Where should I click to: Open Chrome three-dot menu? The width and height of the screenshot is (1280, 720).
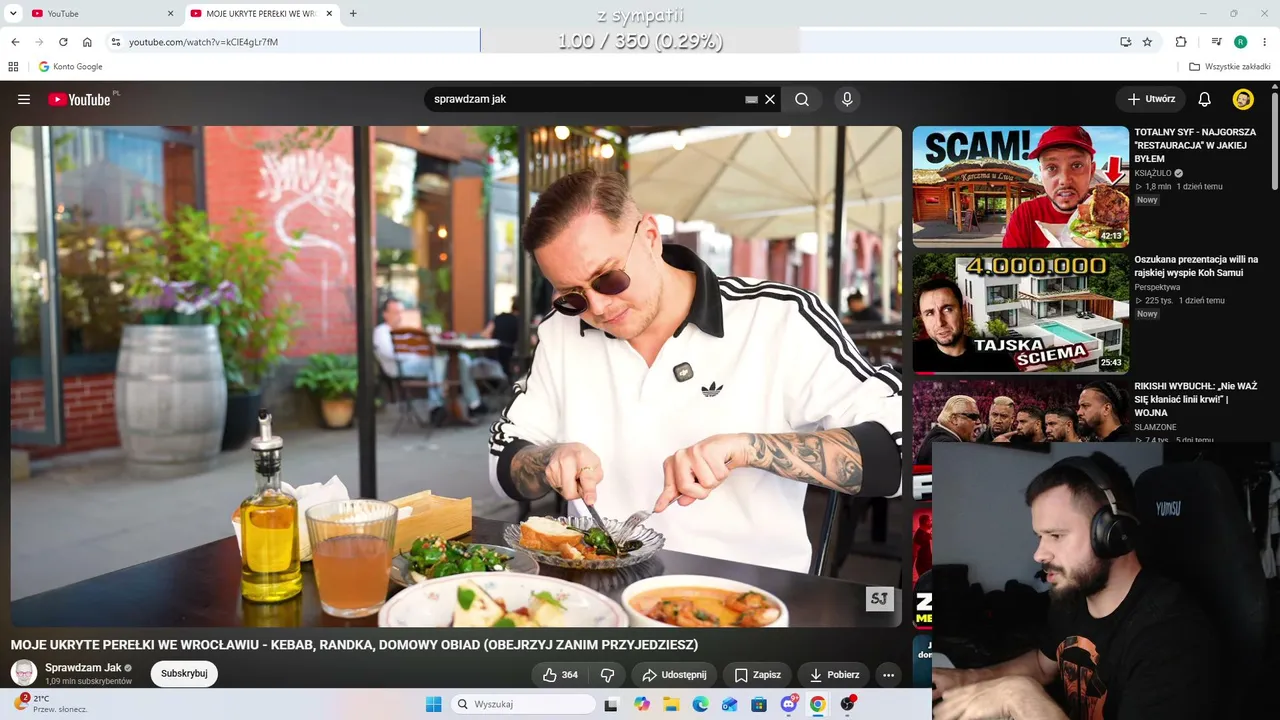click(x=1265, y=42)
